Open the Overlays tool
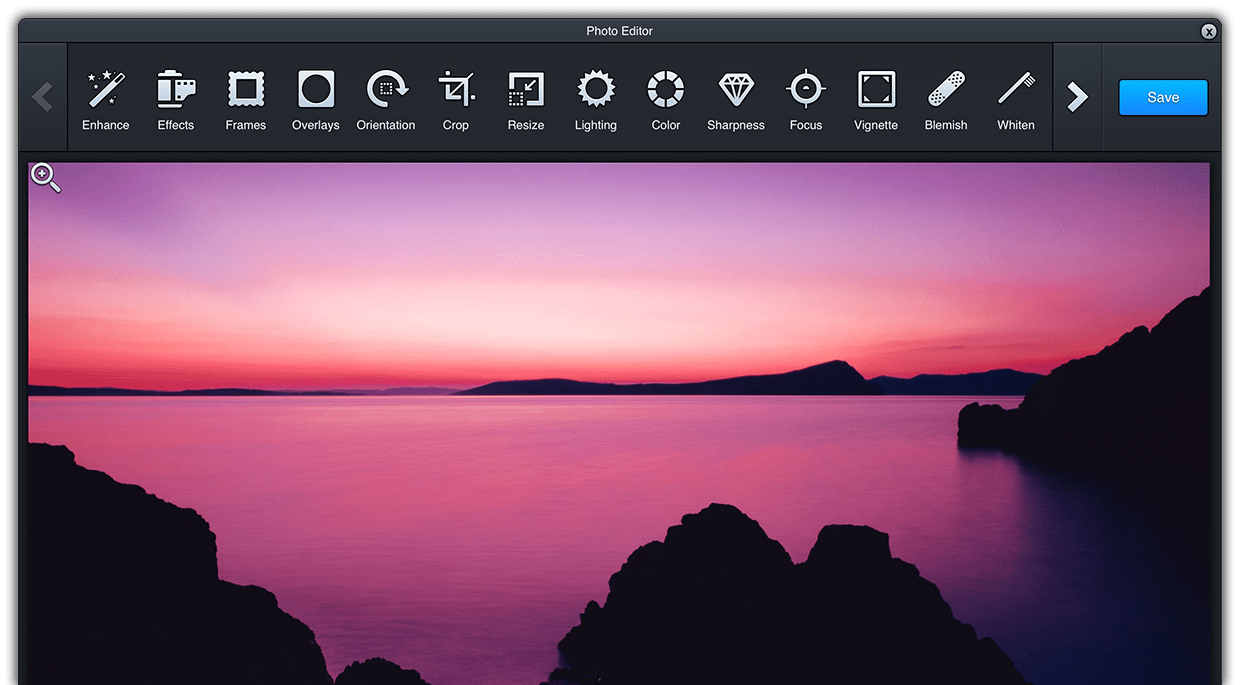1240x685 pixels. pos(316,98)
